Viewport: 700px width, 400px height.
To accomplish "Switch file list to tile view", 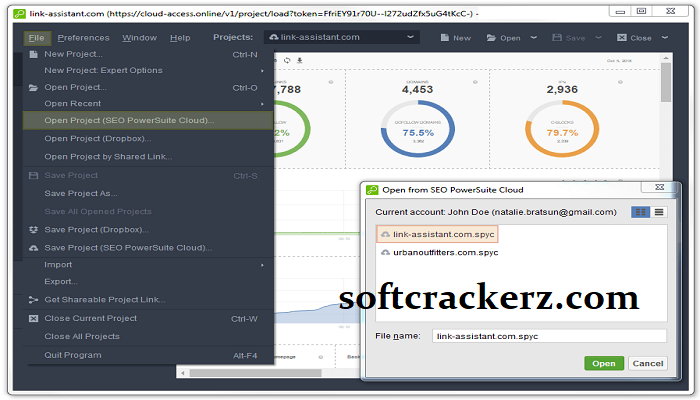I will point(640,212).
